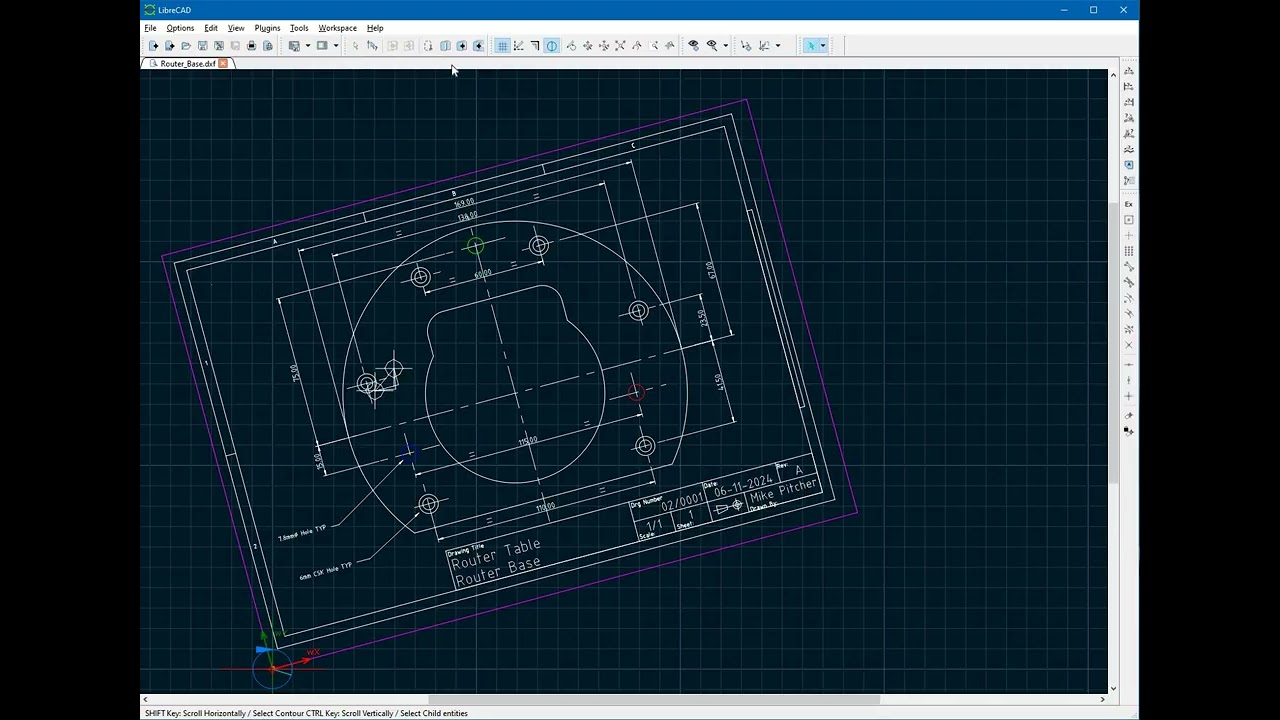Image resolution: width=1280 pixels, height=720 pixels.
Task: Click the Save floppy disk icon
Action: coord(202,45)
